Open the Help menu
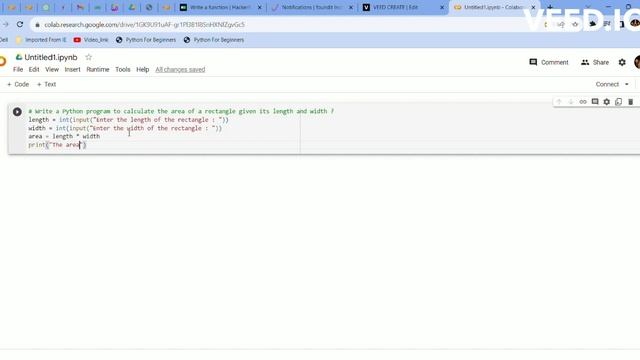The image size is (640, 360). 142,69
